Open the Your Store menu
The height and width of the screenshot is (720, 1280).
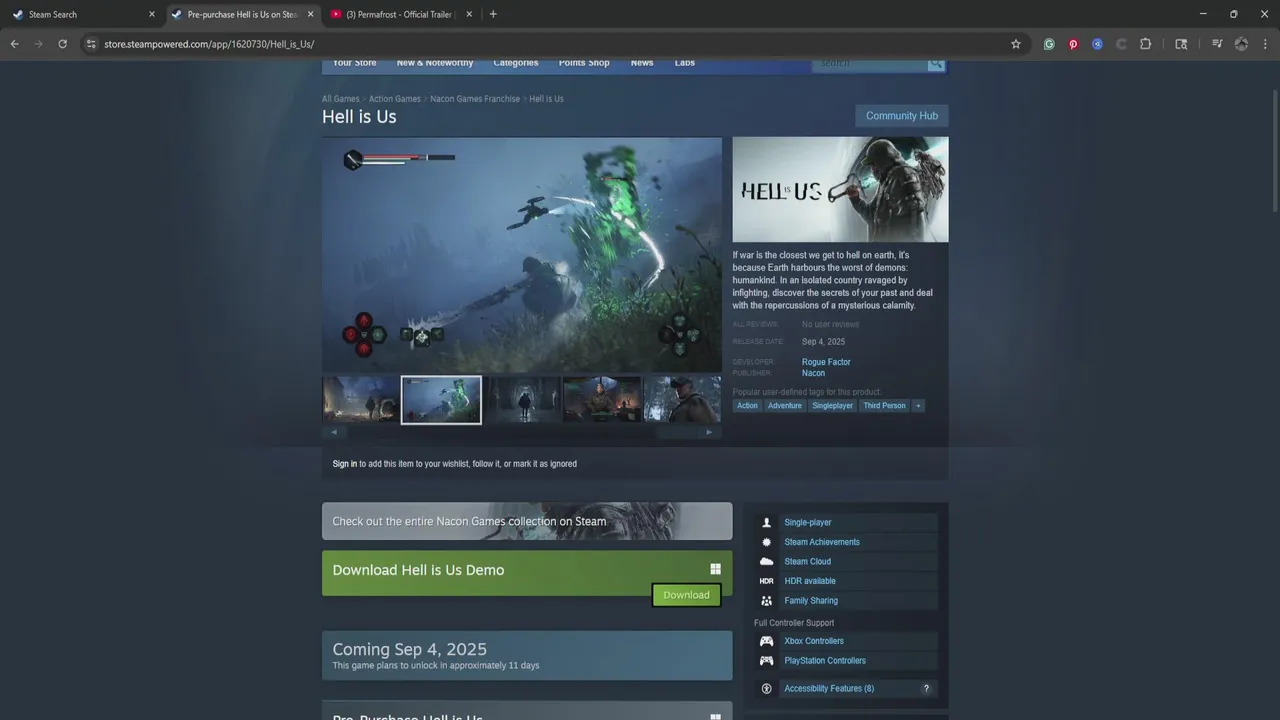coord(355,64)
